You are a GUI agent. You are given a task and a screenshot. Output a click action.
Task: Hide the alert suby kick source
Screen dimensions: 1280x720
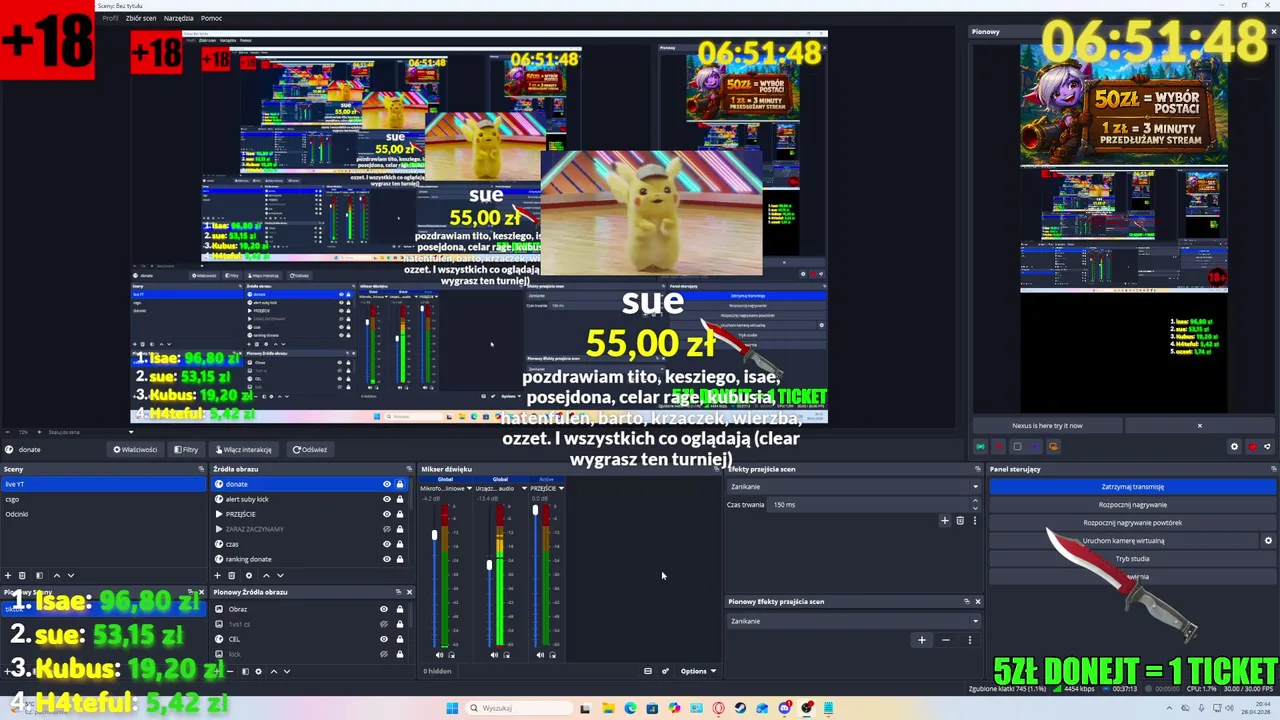pos(386,499)
